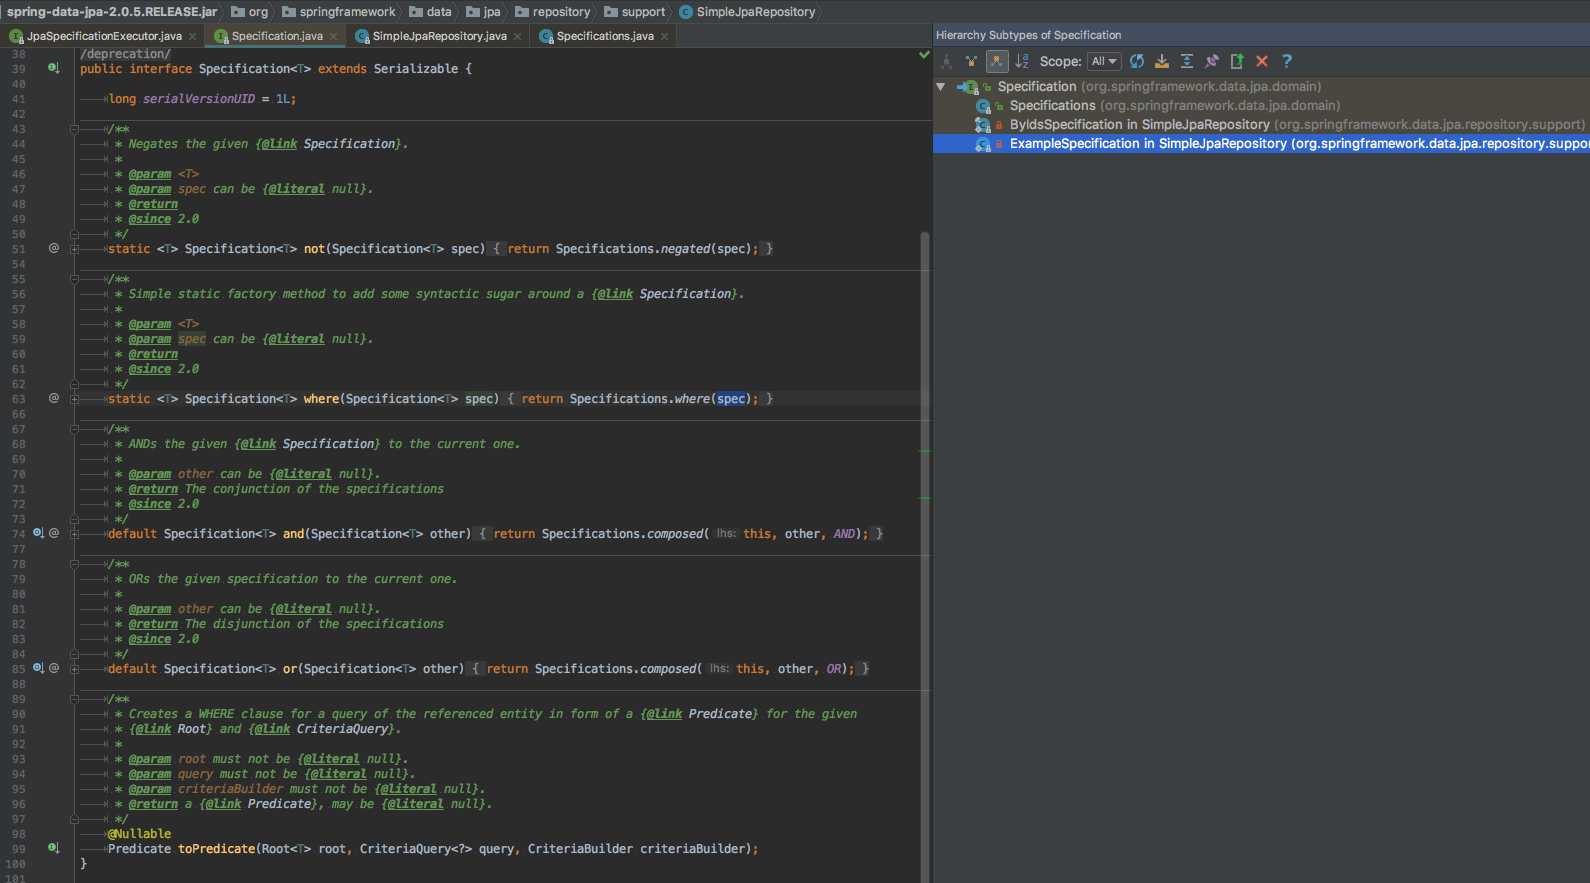Show class hierarchy view
Screen dimensions: 1590x883
(947, 61)
